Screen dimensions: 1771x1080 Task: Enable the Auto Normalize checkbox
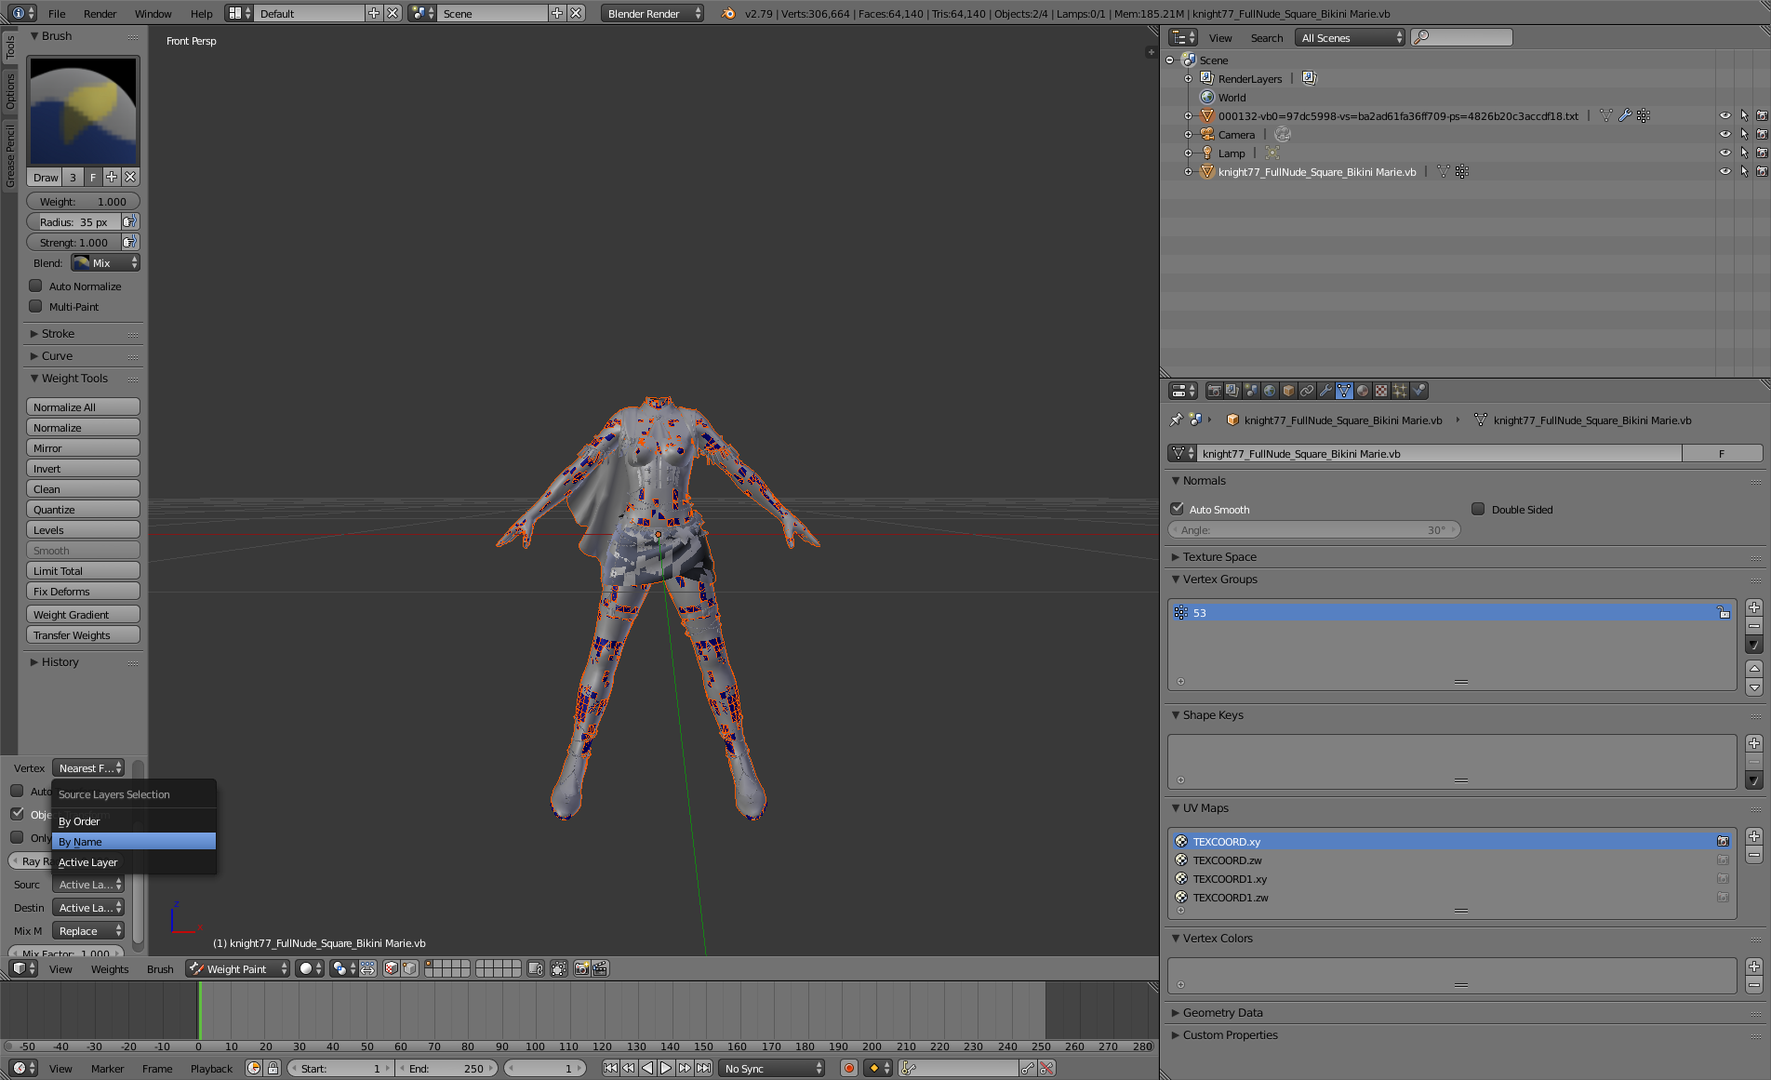coord(36,286)
